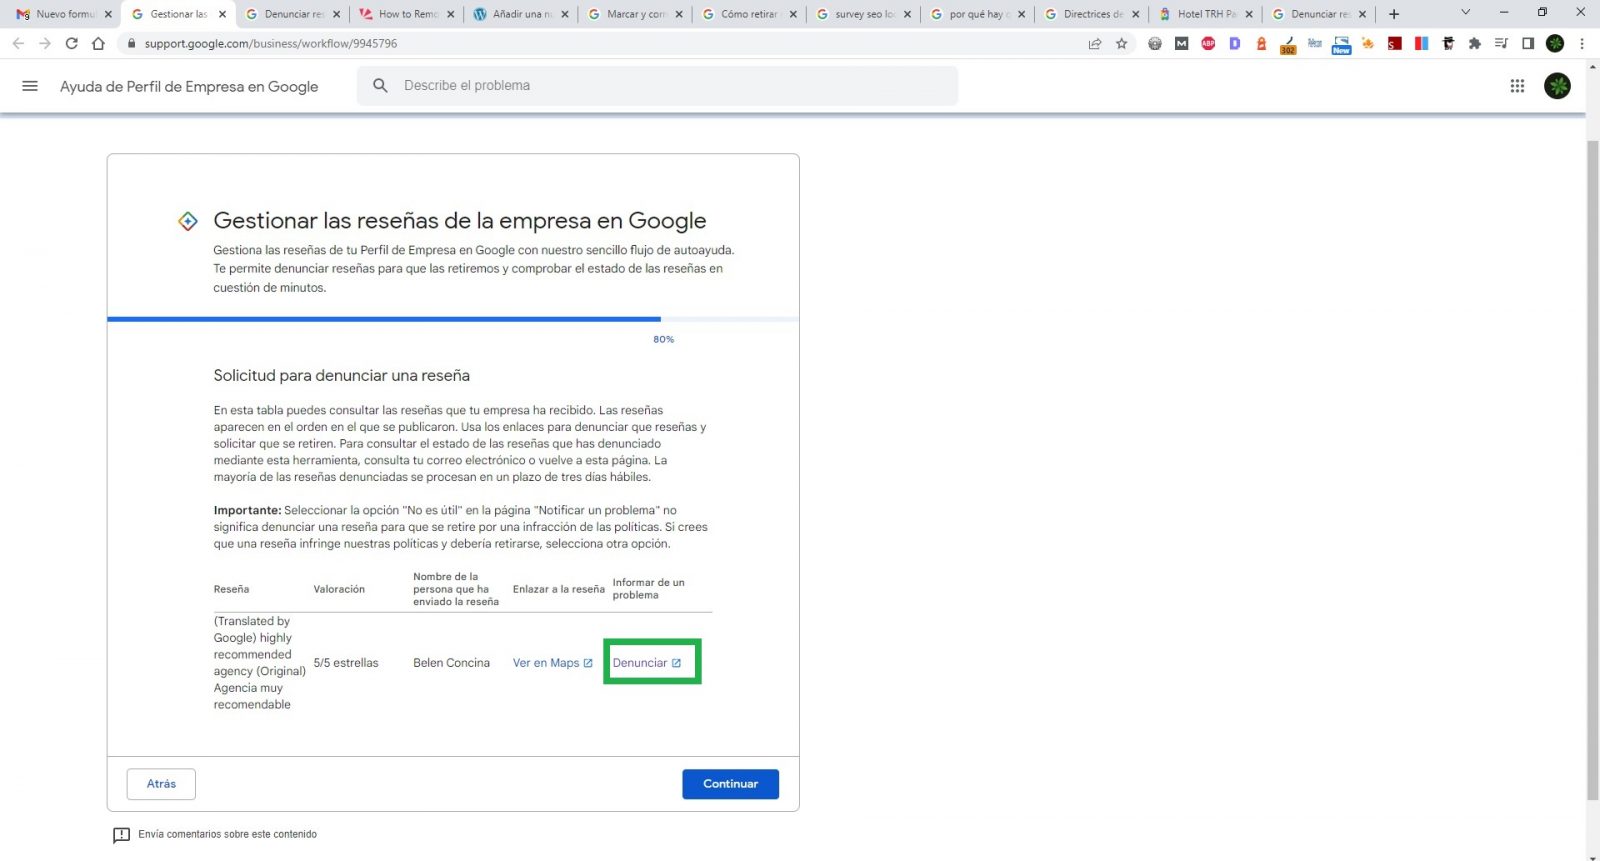
Task: Click the share page icon
Action: click(x=1095, y=44)
